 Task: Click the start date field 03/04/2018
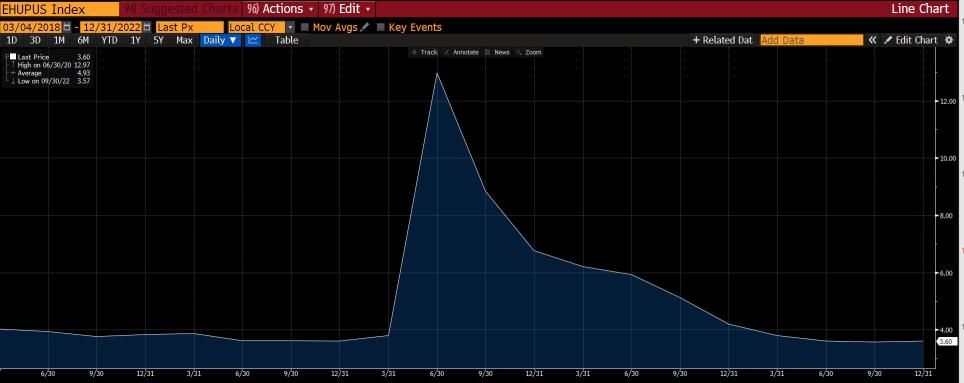tap(31, 27)
